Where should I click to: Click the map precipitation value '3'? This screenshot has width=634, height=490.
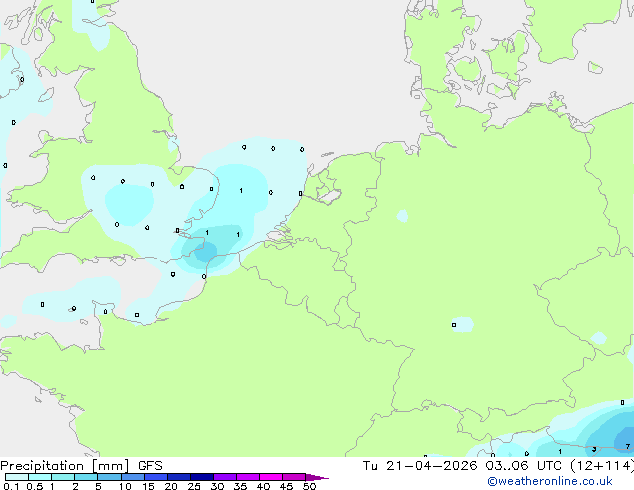click(594, 449)
